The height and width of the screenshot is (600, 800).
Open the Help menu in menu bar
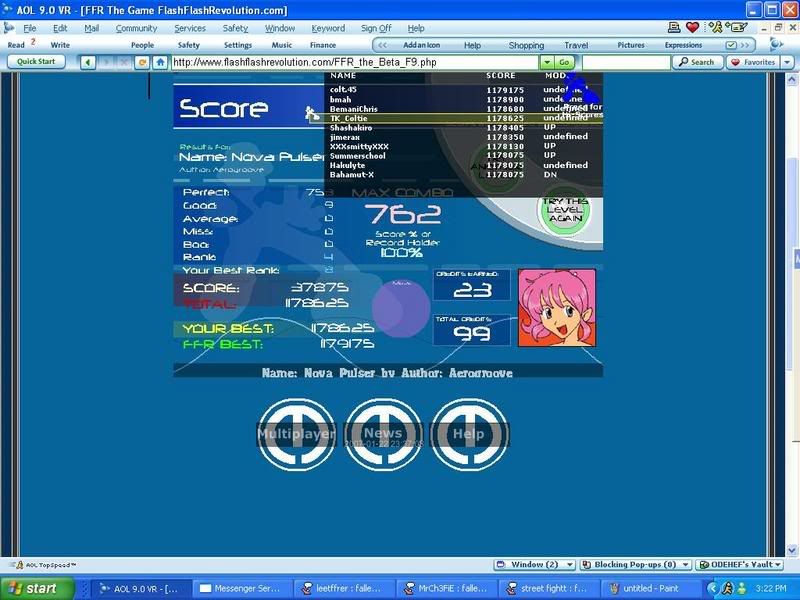point(416,28)
